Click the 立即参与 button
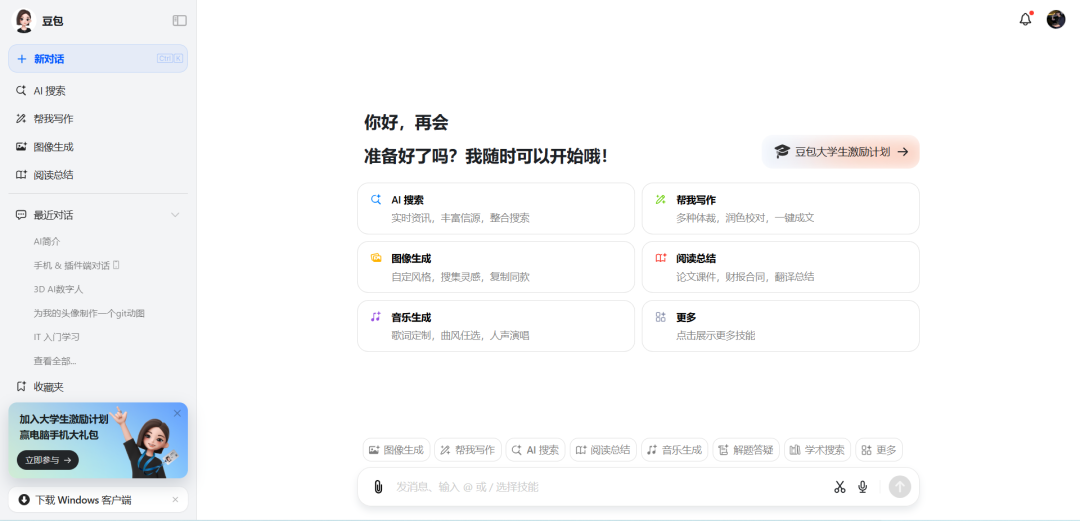Image resolution: width=1080 pixels, height=521 pixels. coord(48,460)
